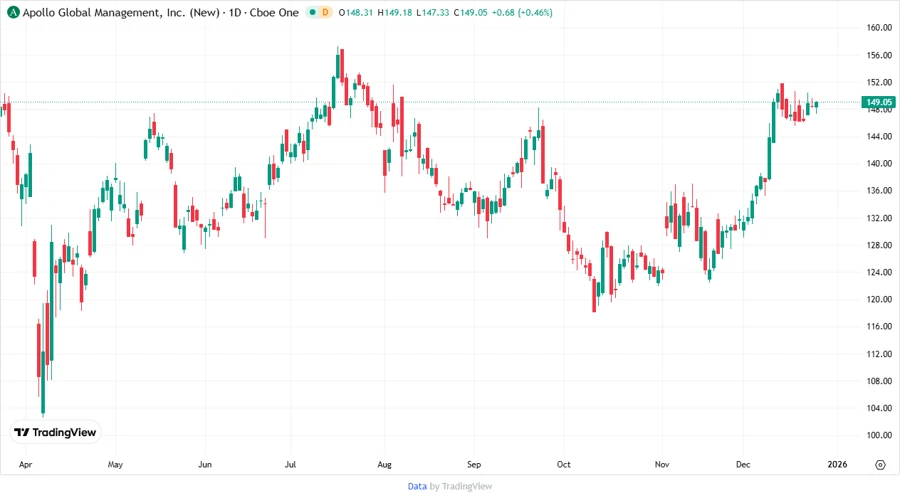Image resolution: width=900 pixels, height=498 pixels.
Task: Click the 'Sep' time axis label
Action: point(474,465)
